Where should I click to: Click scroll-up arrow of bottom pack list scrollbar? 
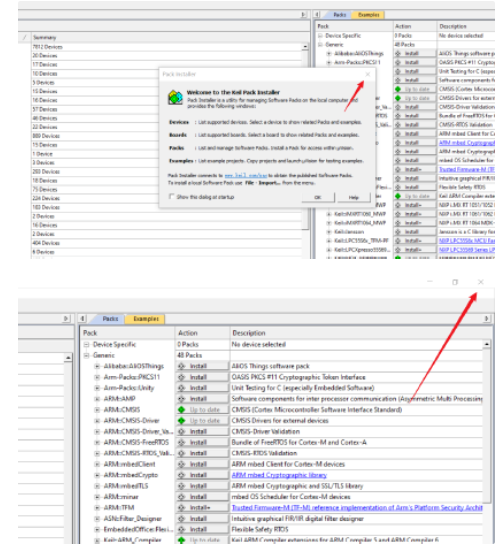tap(487, 344)
